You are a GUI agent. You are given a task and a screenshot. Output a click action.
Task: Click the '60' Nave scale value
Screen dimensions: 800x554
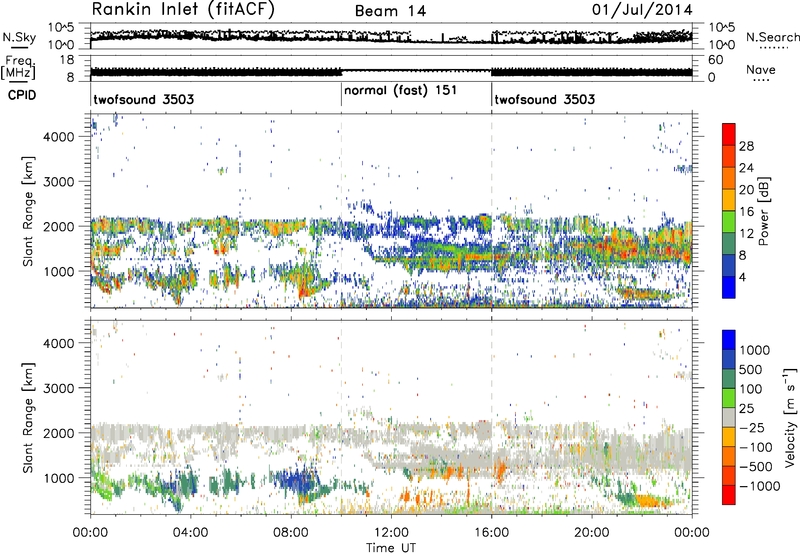715,60
